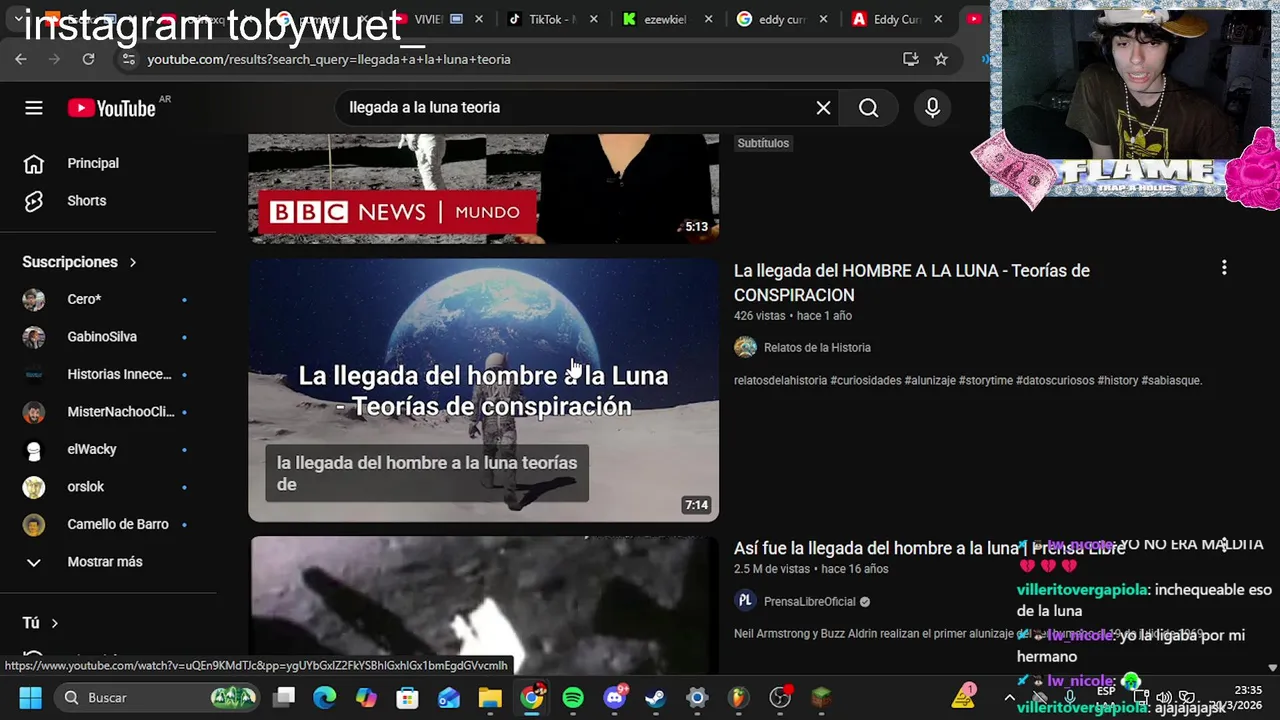The image size is (1280, 720).
Task: Open 'La llegada del hombre a la Luna' thumbnail
Action: coord(483,390)
